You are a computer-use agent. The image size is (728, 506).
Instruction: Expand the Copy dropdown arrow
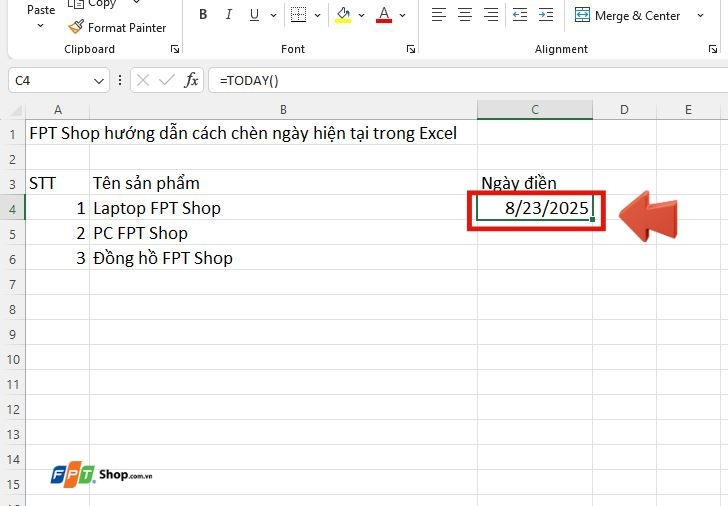click(136, 3)
